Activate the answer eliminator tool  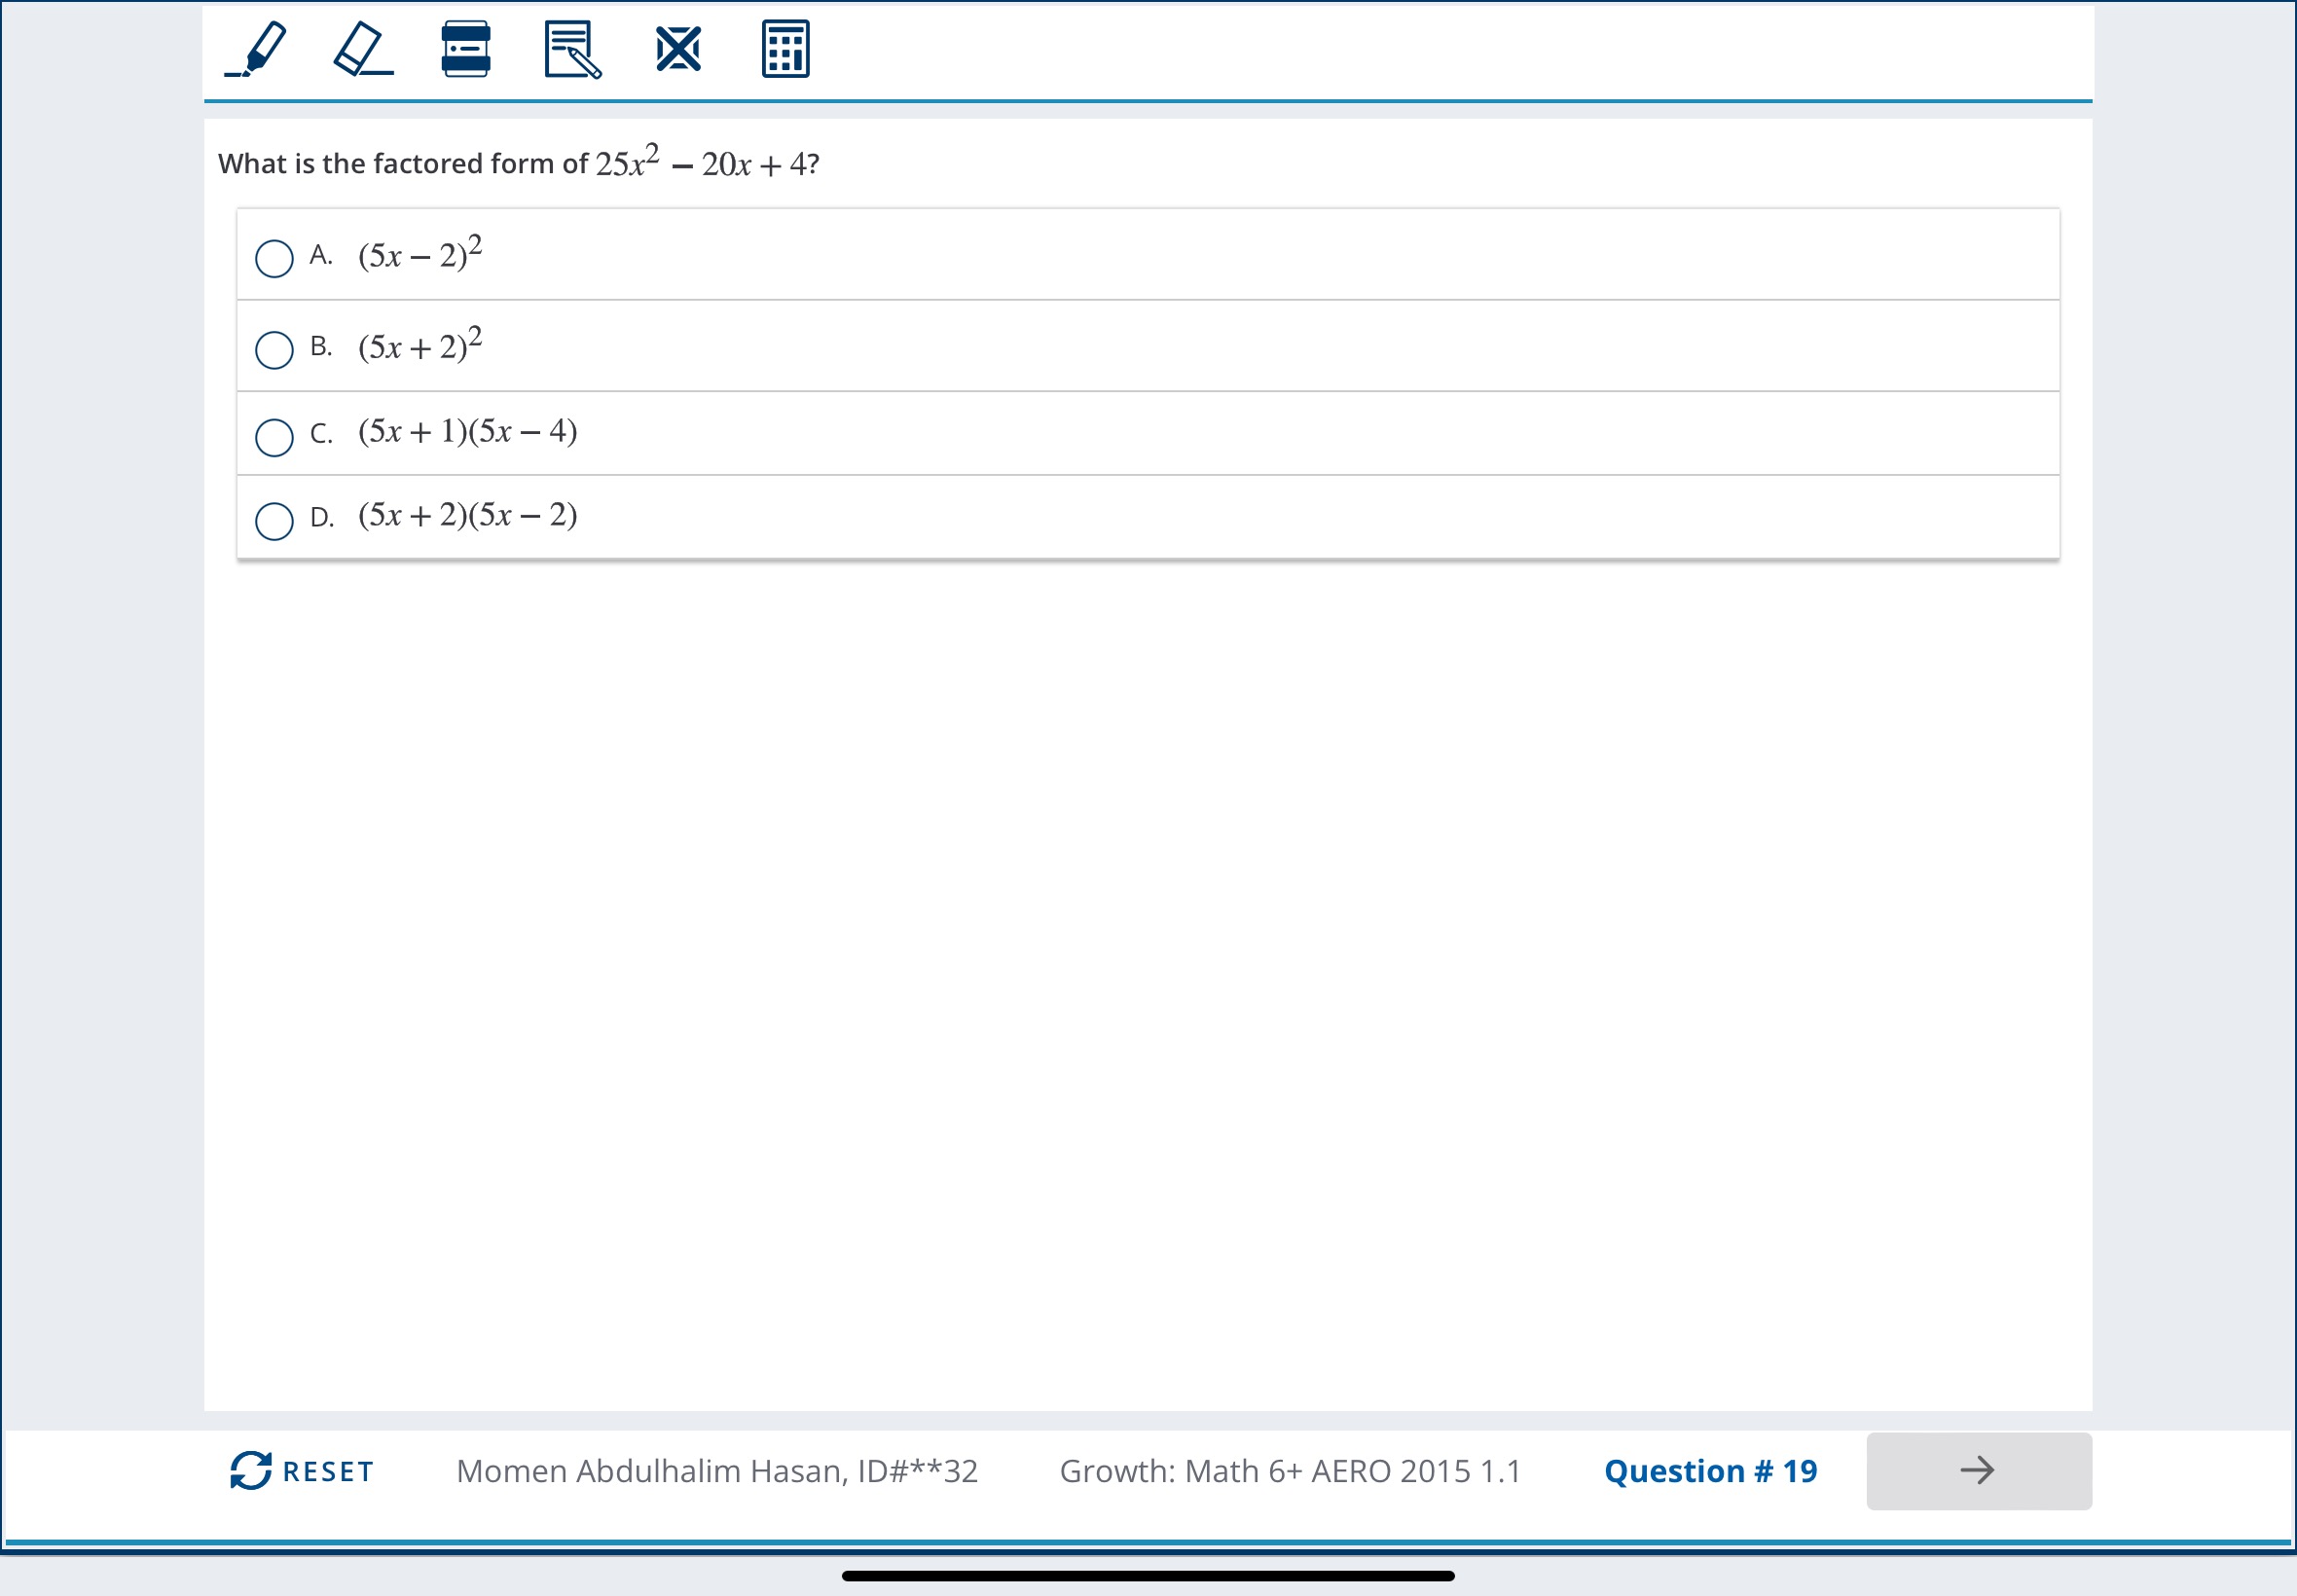click(678, 49)
